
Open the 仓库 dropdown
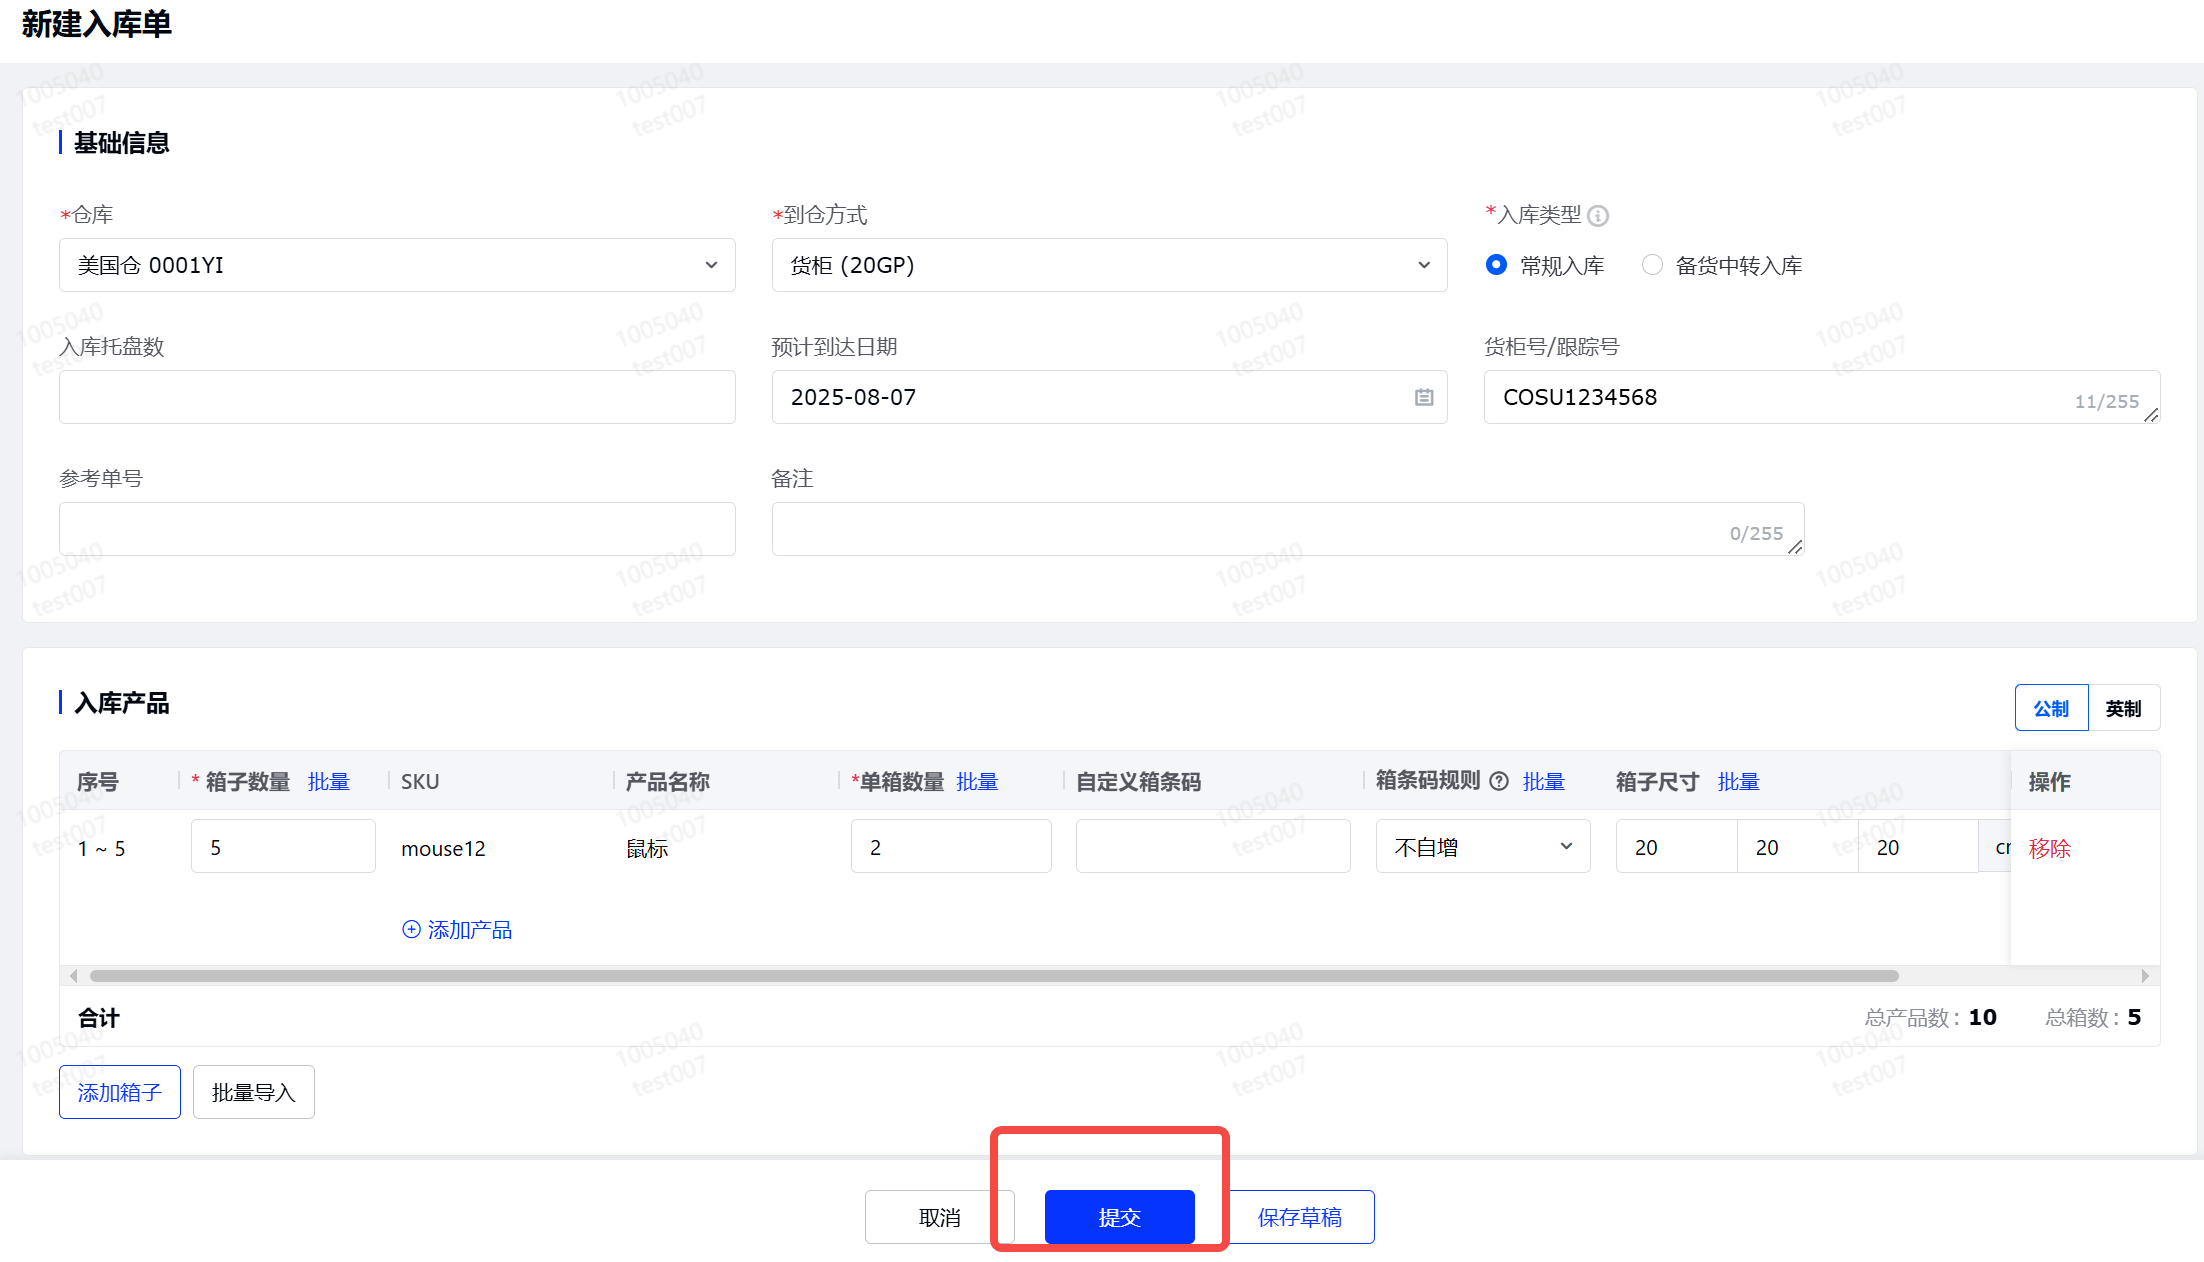397,265
